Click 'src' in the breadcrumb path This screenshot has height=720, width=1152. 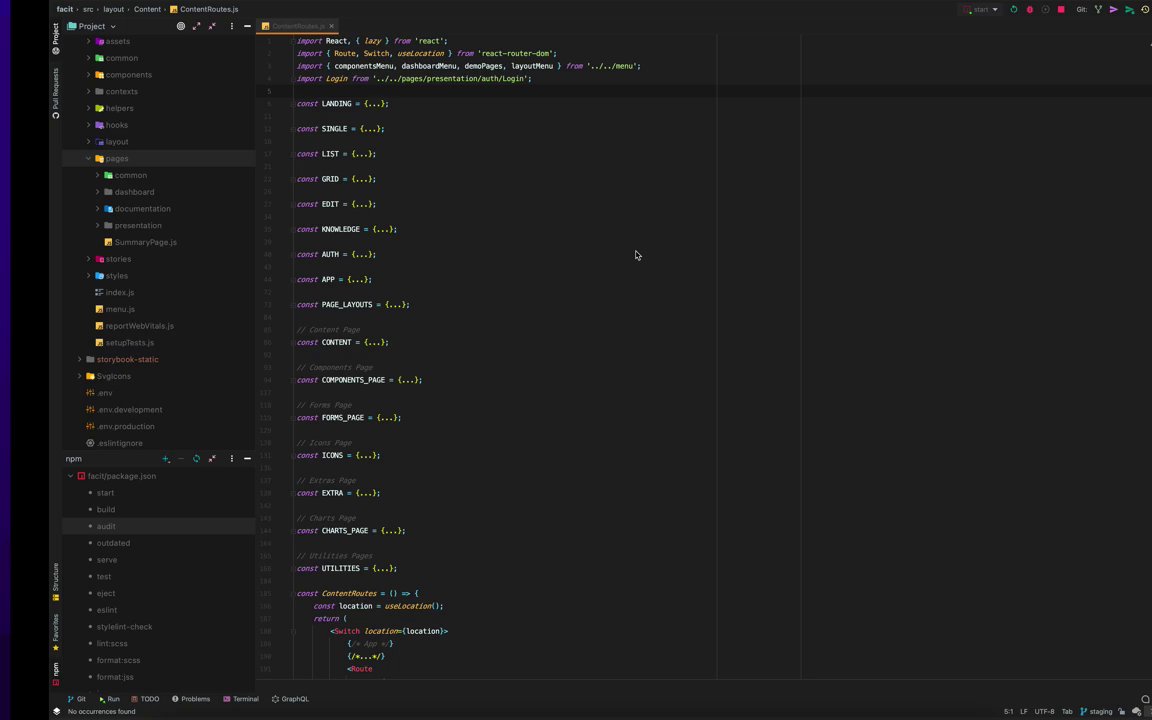point(88,10)
